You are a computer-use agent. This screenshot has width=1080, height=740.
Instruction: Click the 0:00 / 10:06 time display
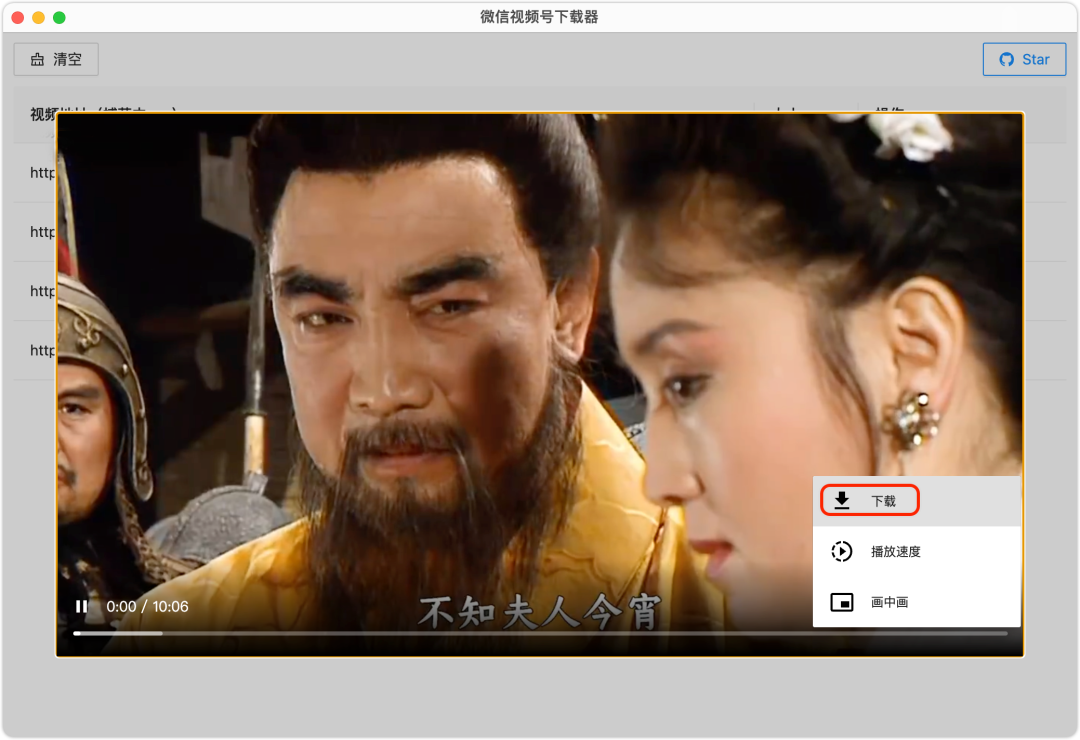point(147,606)
